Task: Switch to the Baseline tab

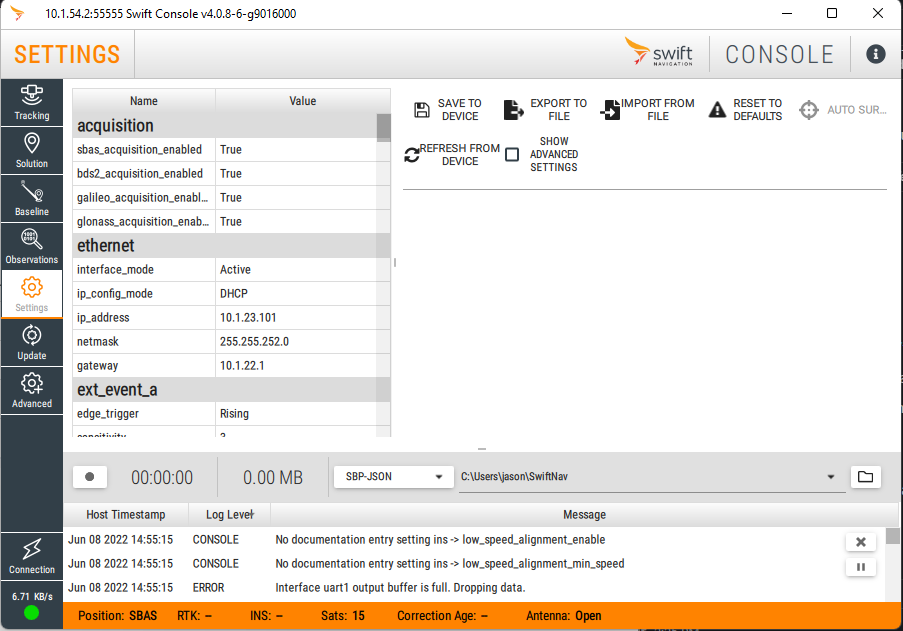Action: click(x=32, y=199)
